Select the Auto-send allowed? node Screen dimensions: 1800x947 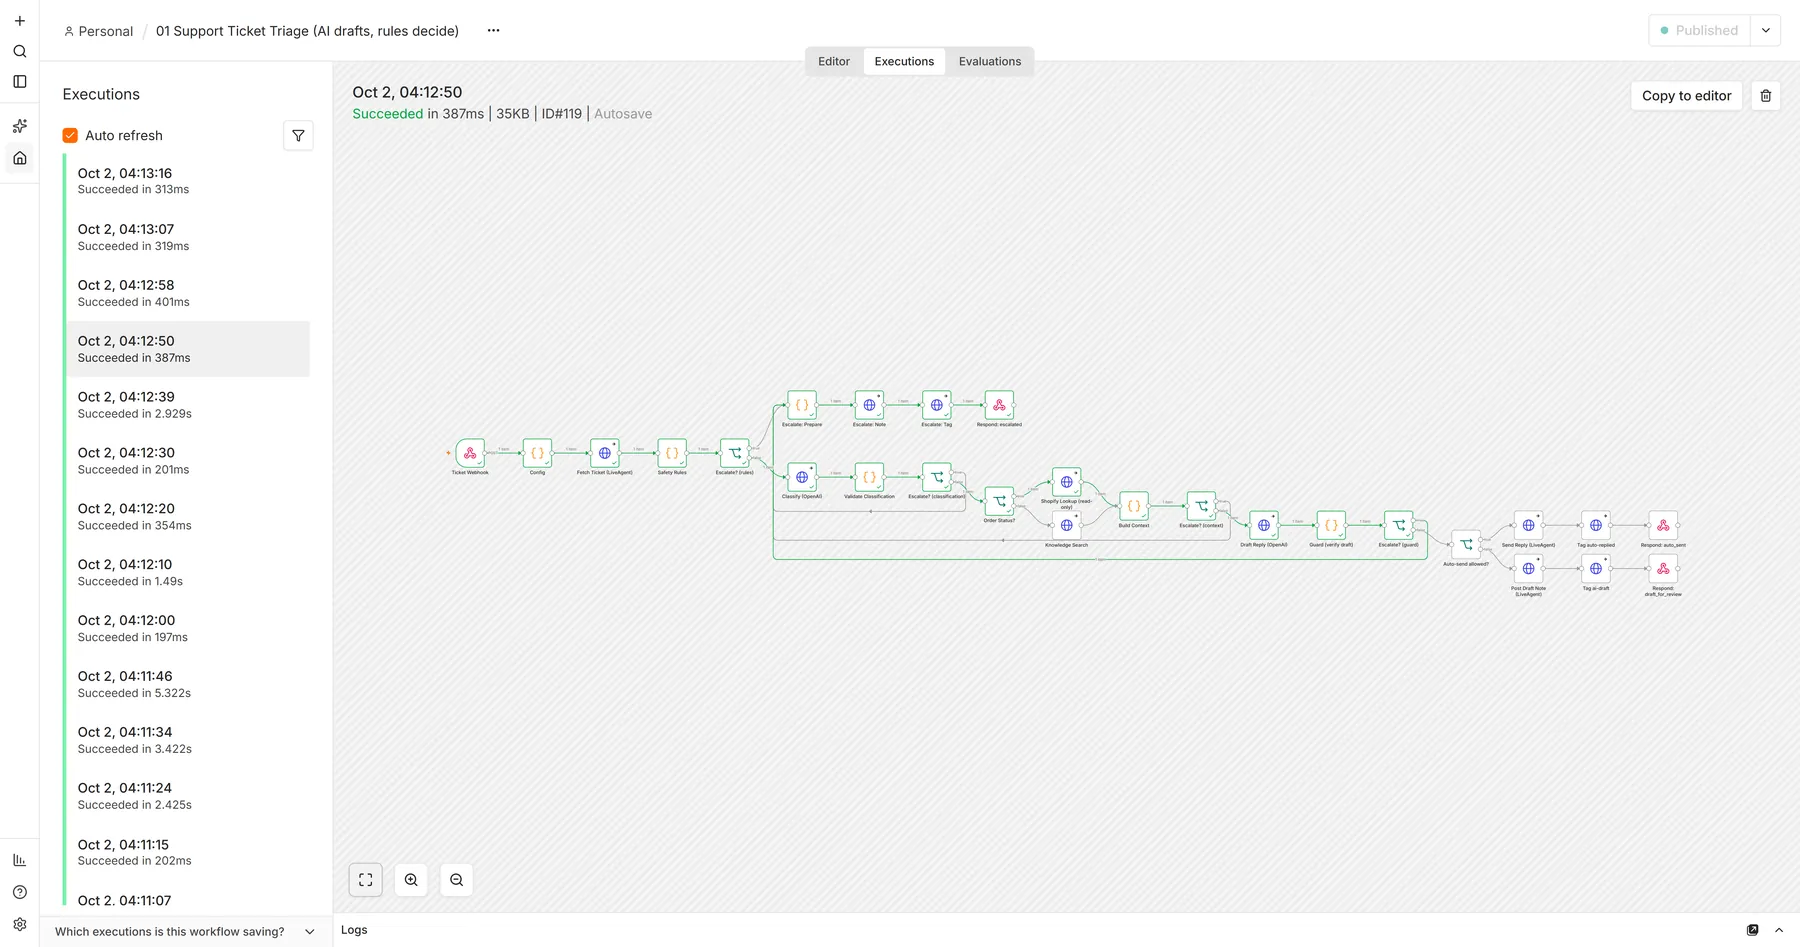tap(1466, 545)
